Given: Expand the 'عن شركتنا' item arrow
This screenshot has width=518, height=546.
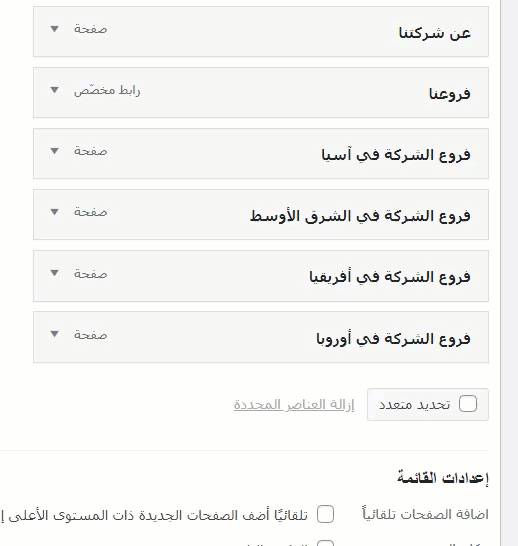Looking at the screenshot, I should coord(54,29).
